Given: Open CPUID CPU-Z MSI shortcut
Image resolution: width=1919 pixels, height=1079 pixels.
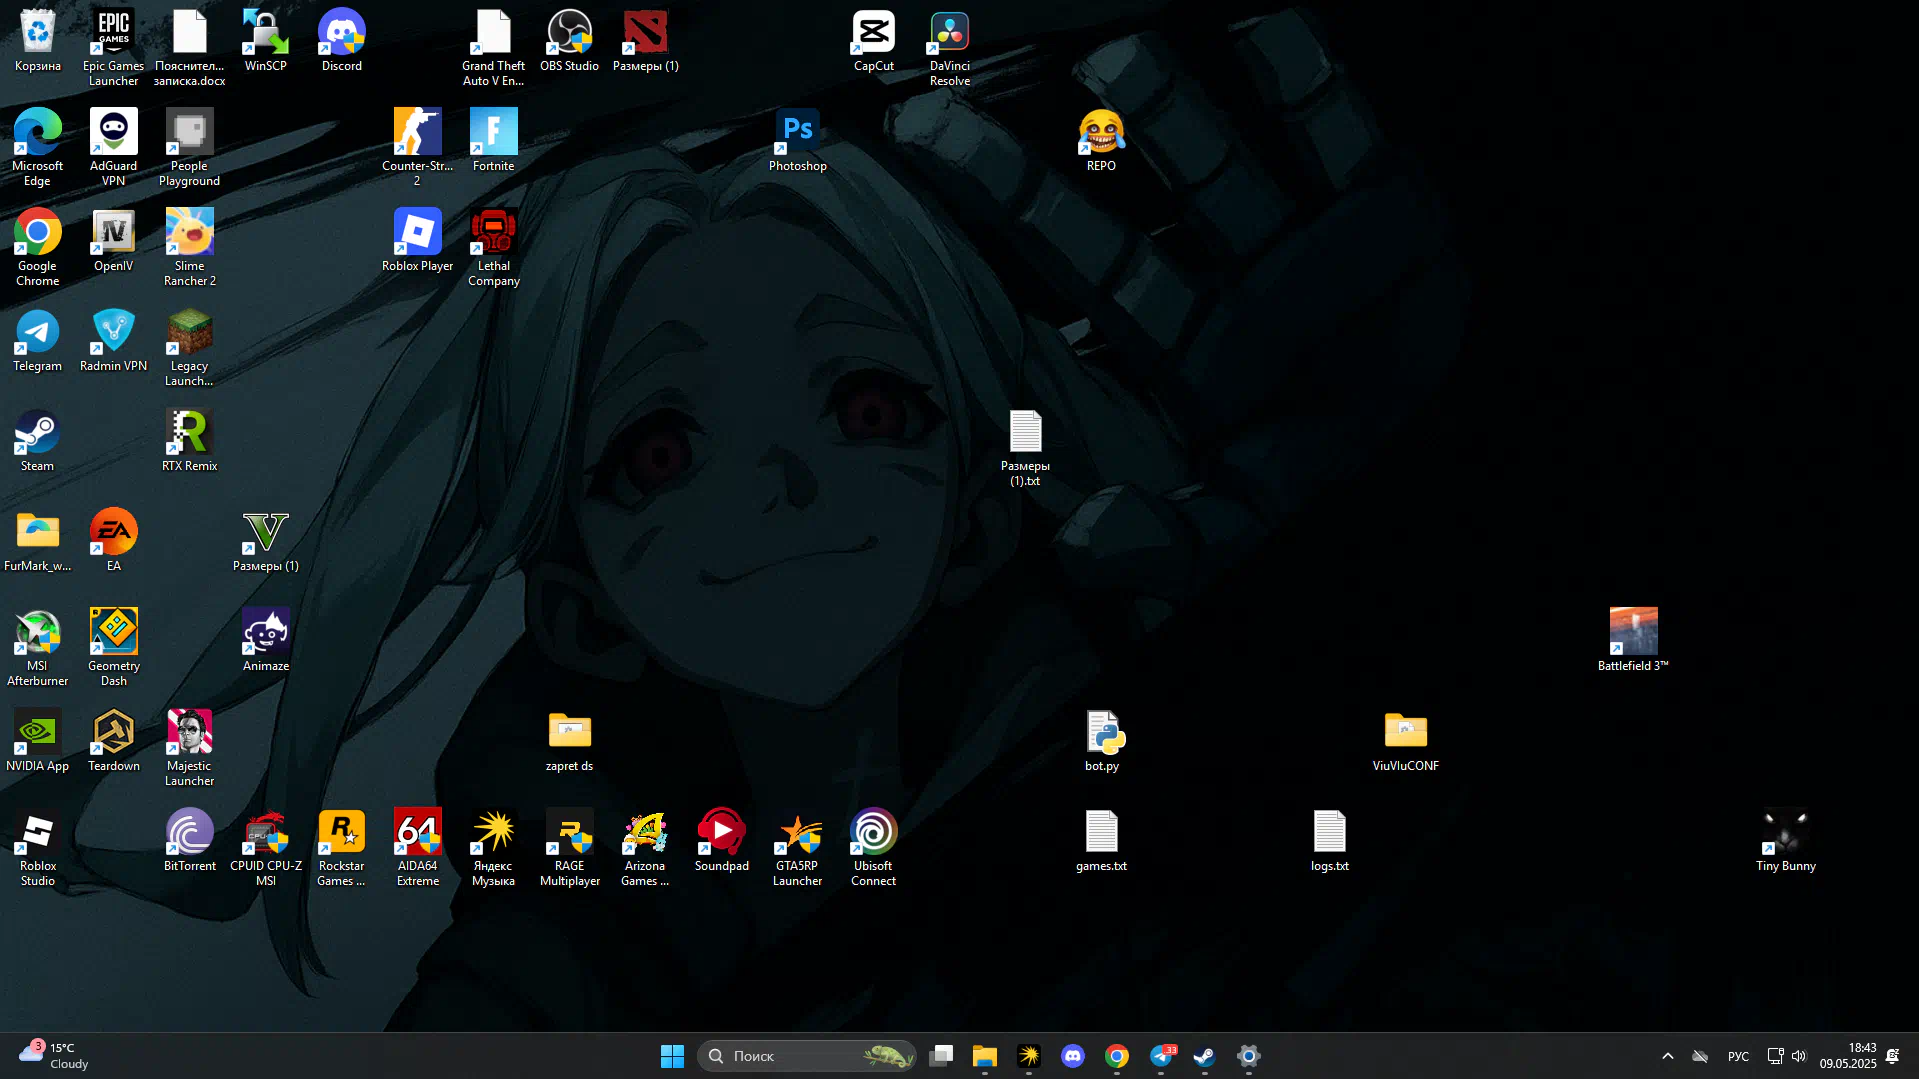Looking at the screenshot, I should [x=266, y=848].
